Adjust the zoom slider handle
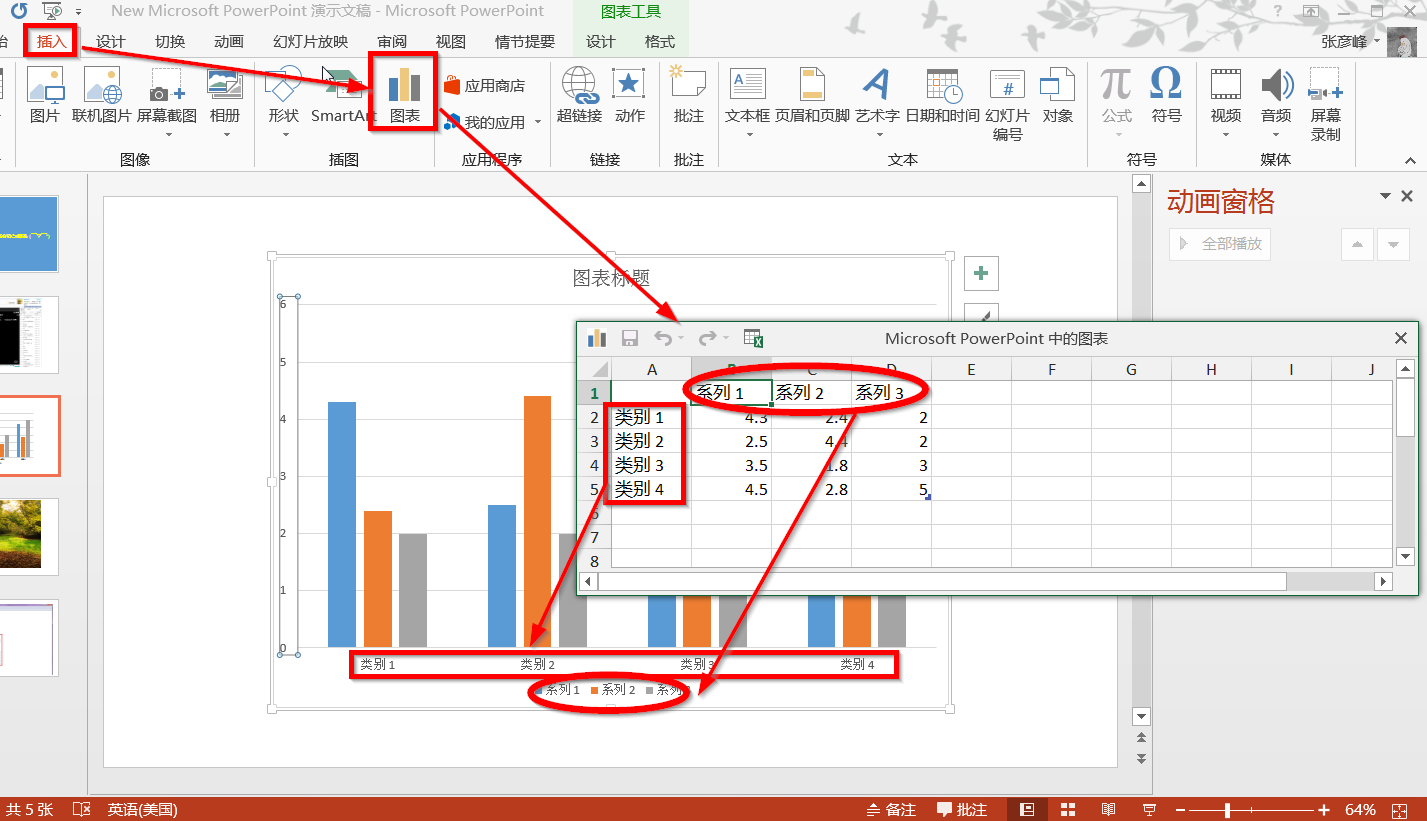Screen dimensions: 1427x821 pos(1227,810)
